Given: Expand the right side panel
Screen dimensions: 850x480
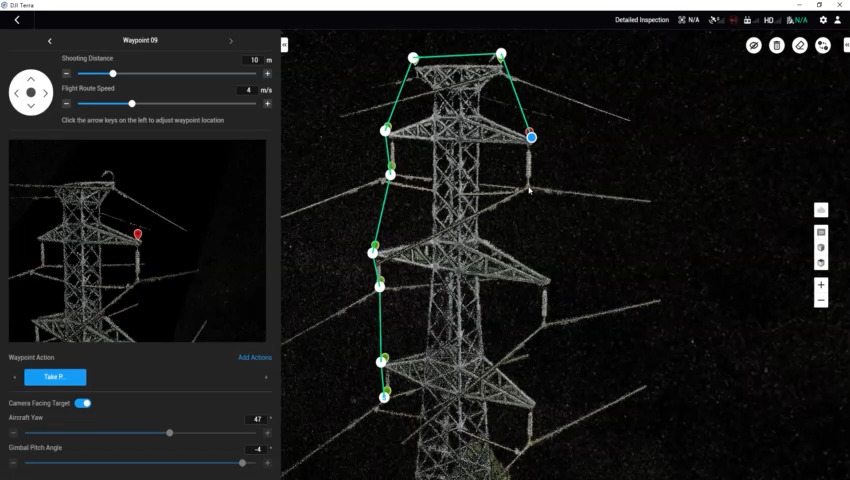Looking at the screenshot, I should coord(846,45).
